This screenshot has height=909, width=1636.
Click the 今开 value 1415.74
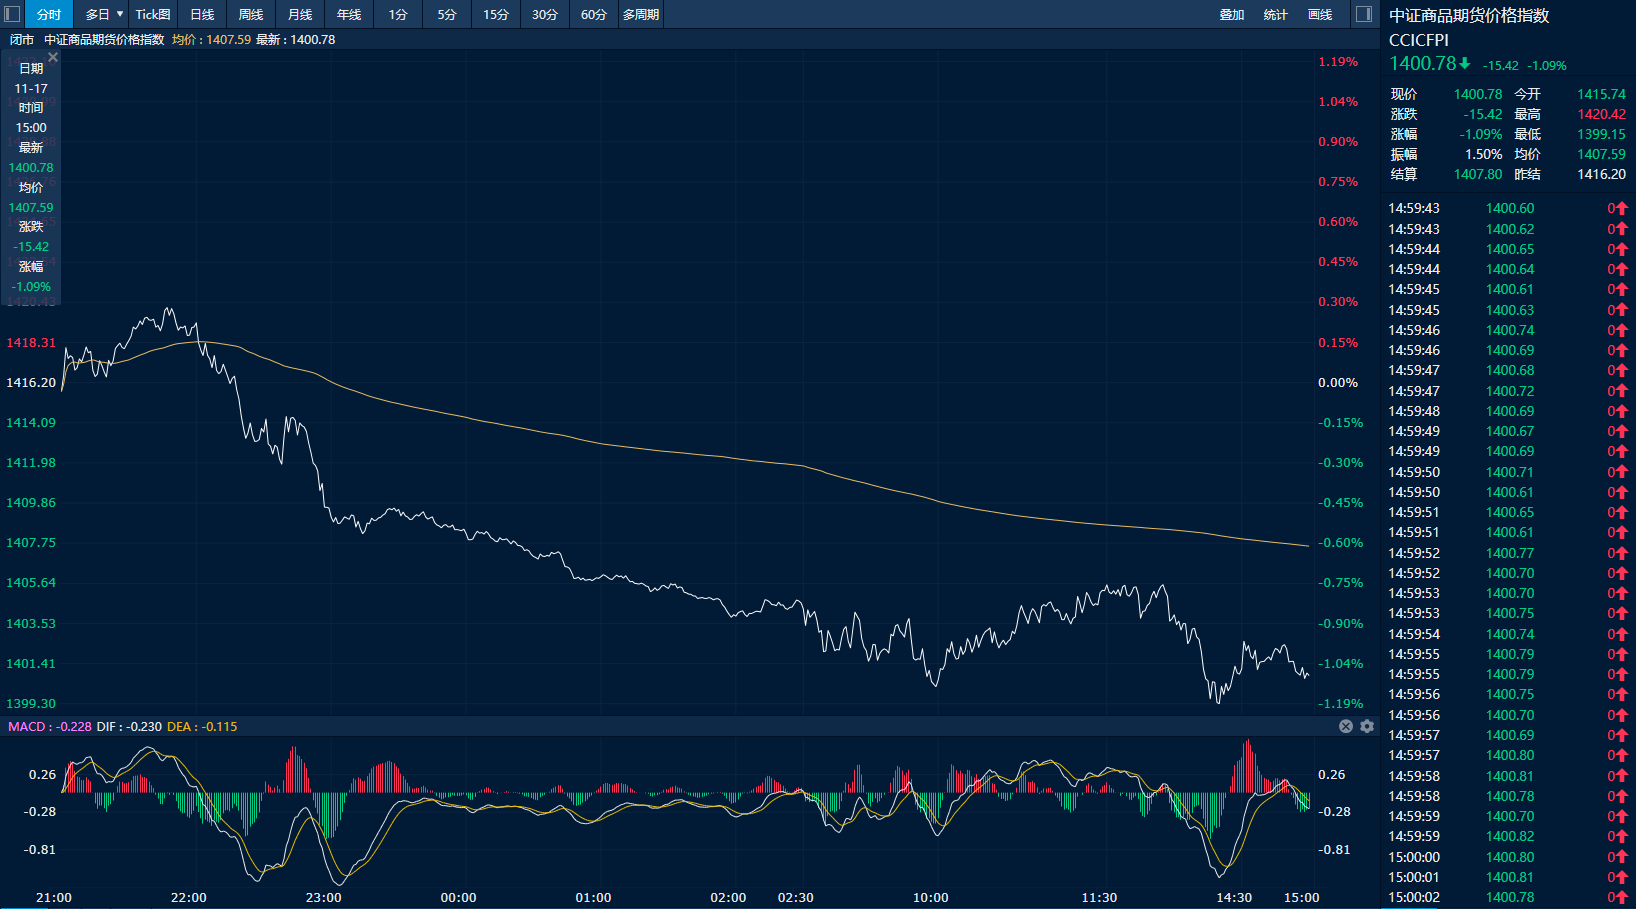(1601, 94)
